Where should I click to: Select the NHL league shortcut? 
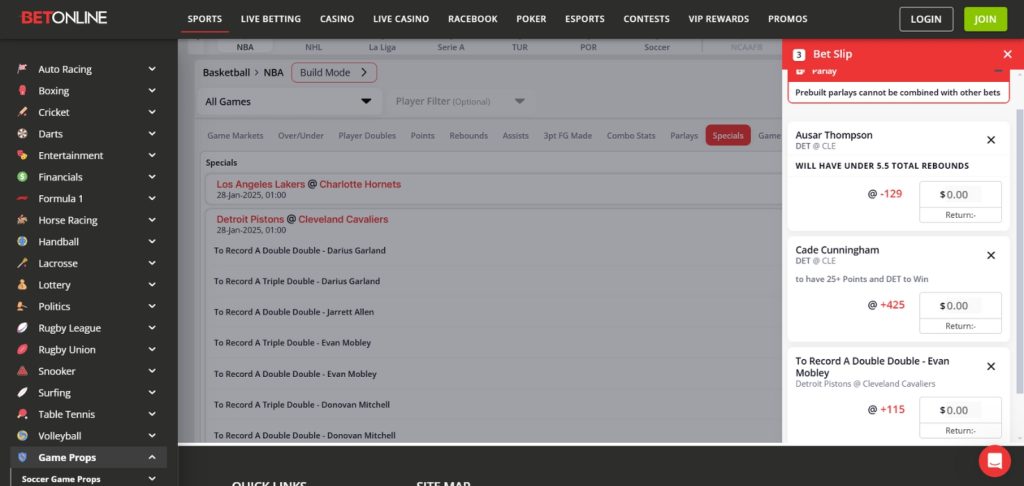313,47
